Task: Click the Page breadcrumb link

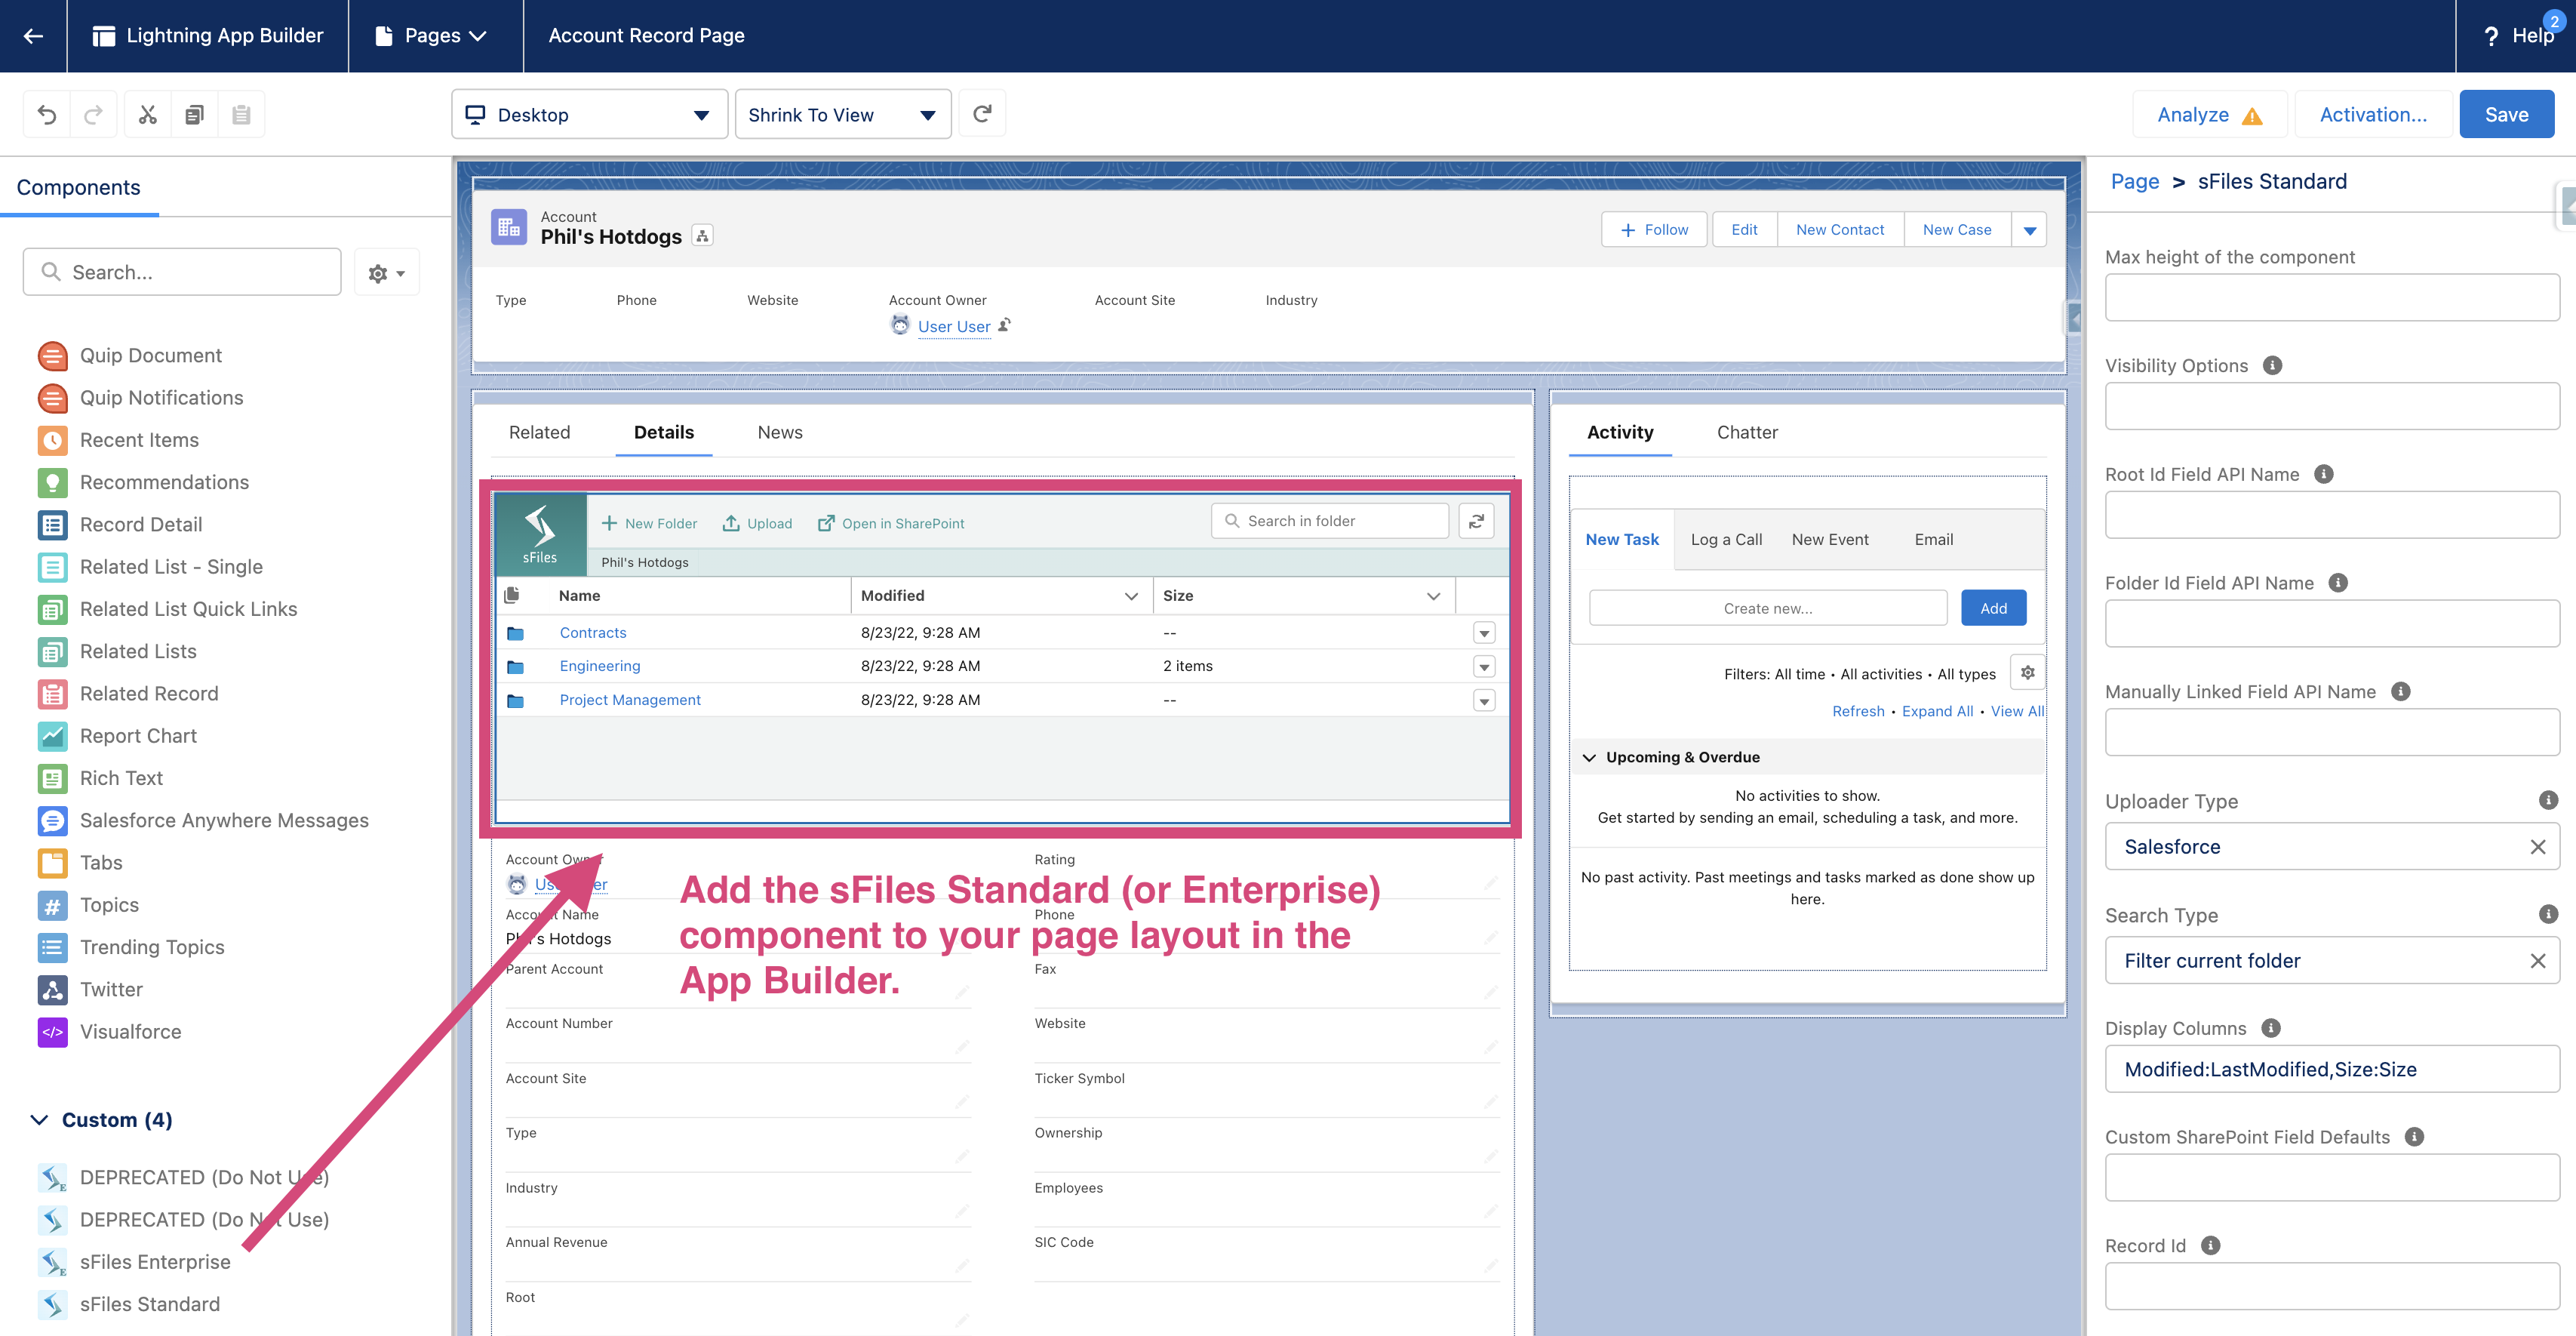Action: (x=2134, y=181)
